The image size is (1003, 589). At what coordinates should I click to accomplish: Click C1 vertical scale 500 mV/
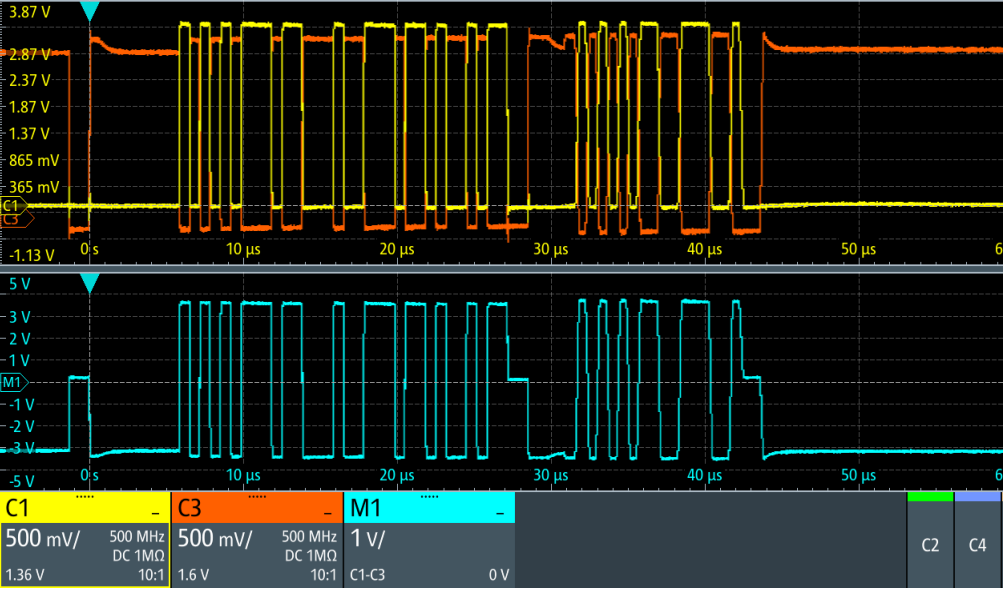(44, 538)
